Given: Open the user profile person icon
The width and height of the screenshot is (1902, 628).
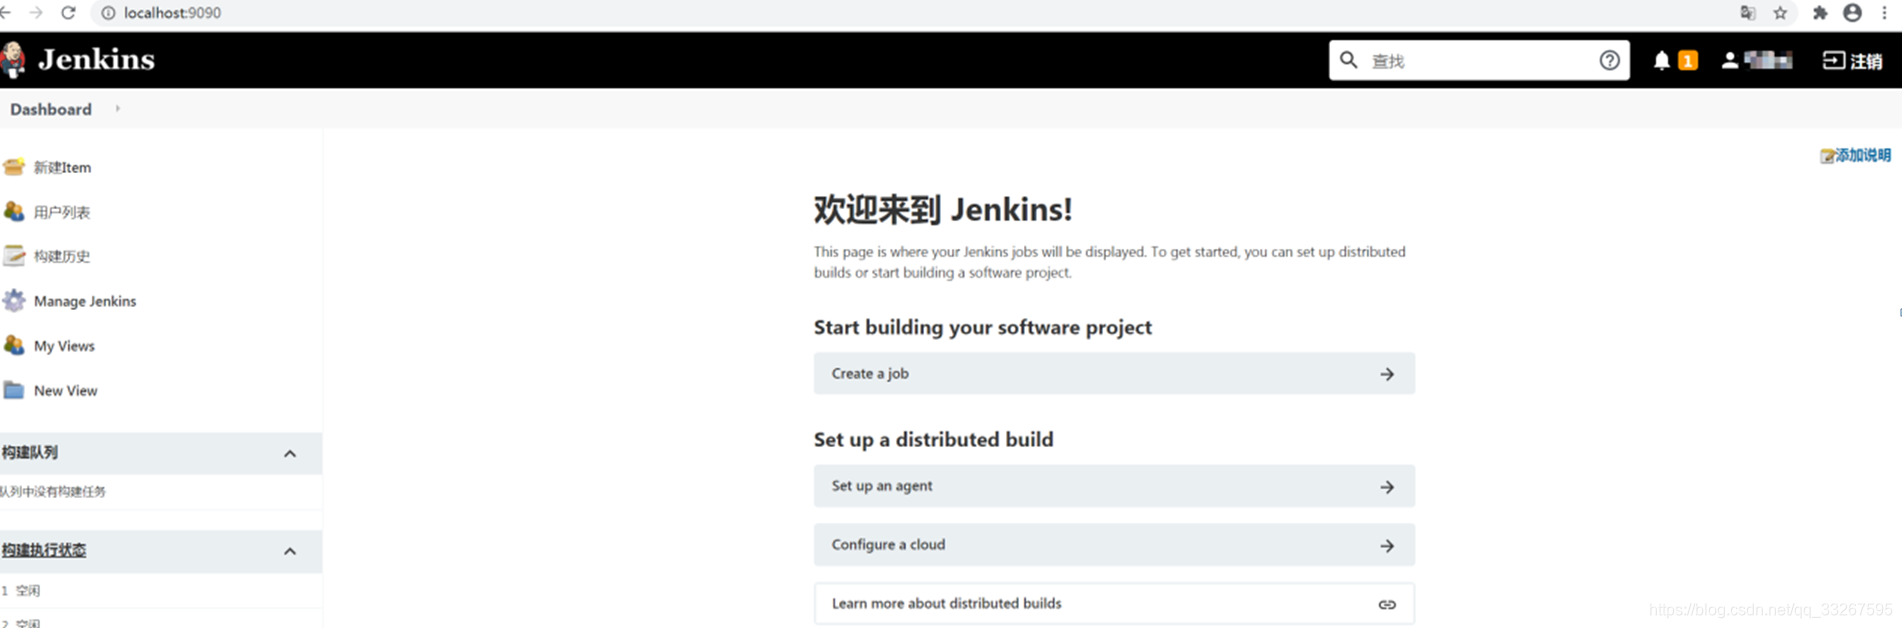Looking at the screenshot, I should pyautogui.click(x=1729, y=60).
